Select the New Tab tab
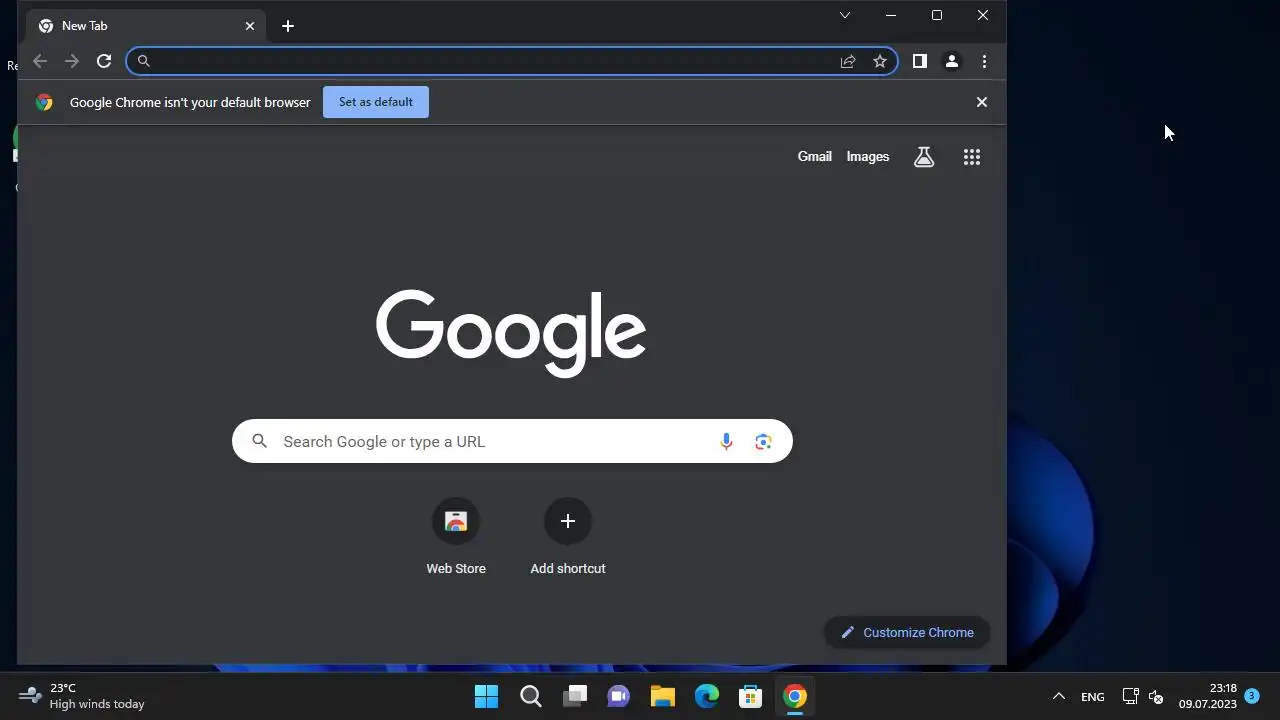 click(x=146, y=26)
